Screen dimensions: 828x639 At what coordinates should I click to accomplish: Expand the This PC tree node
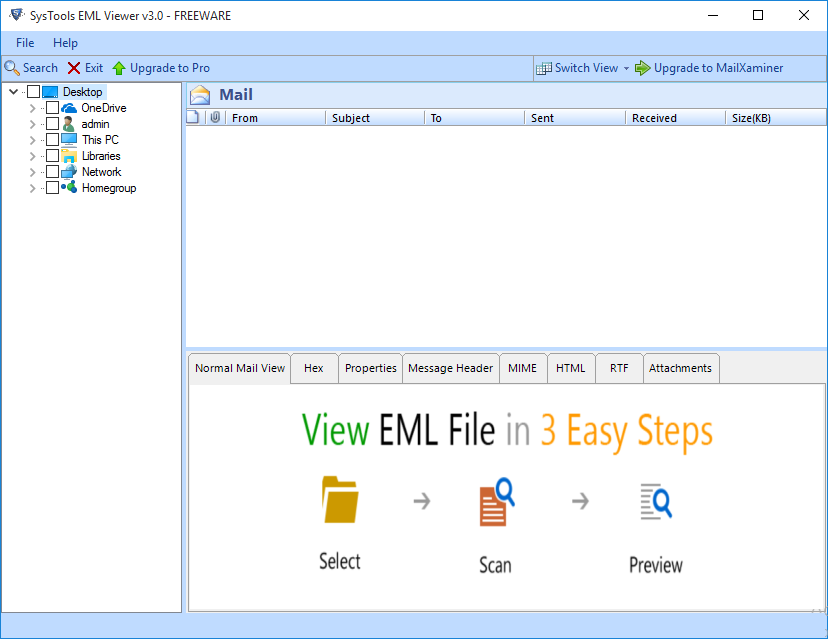[33, 140]
